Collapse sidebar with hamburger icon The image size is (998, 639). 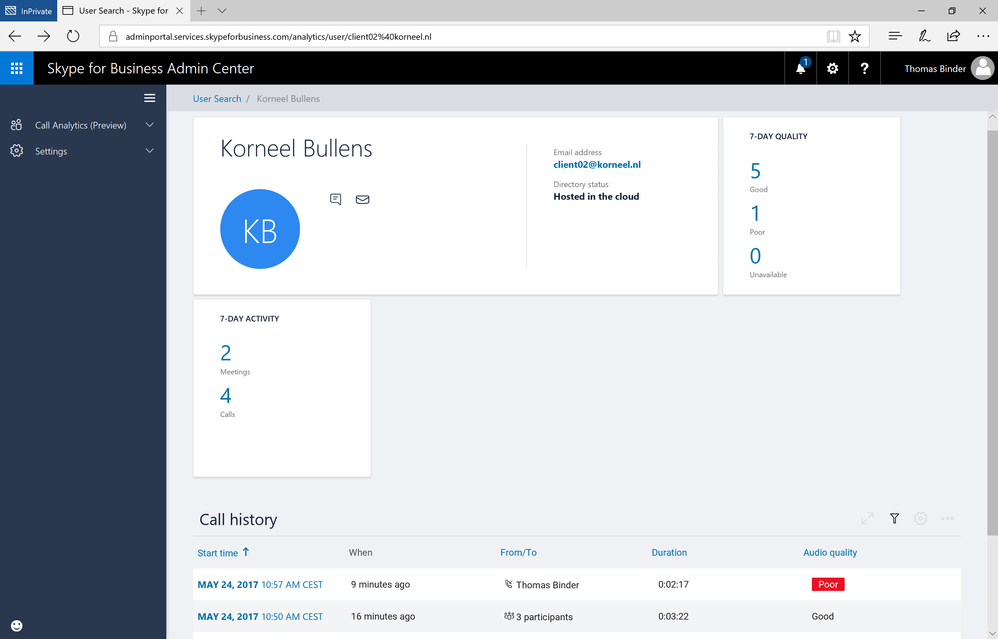pyautogui.click(x=150, y=98)
